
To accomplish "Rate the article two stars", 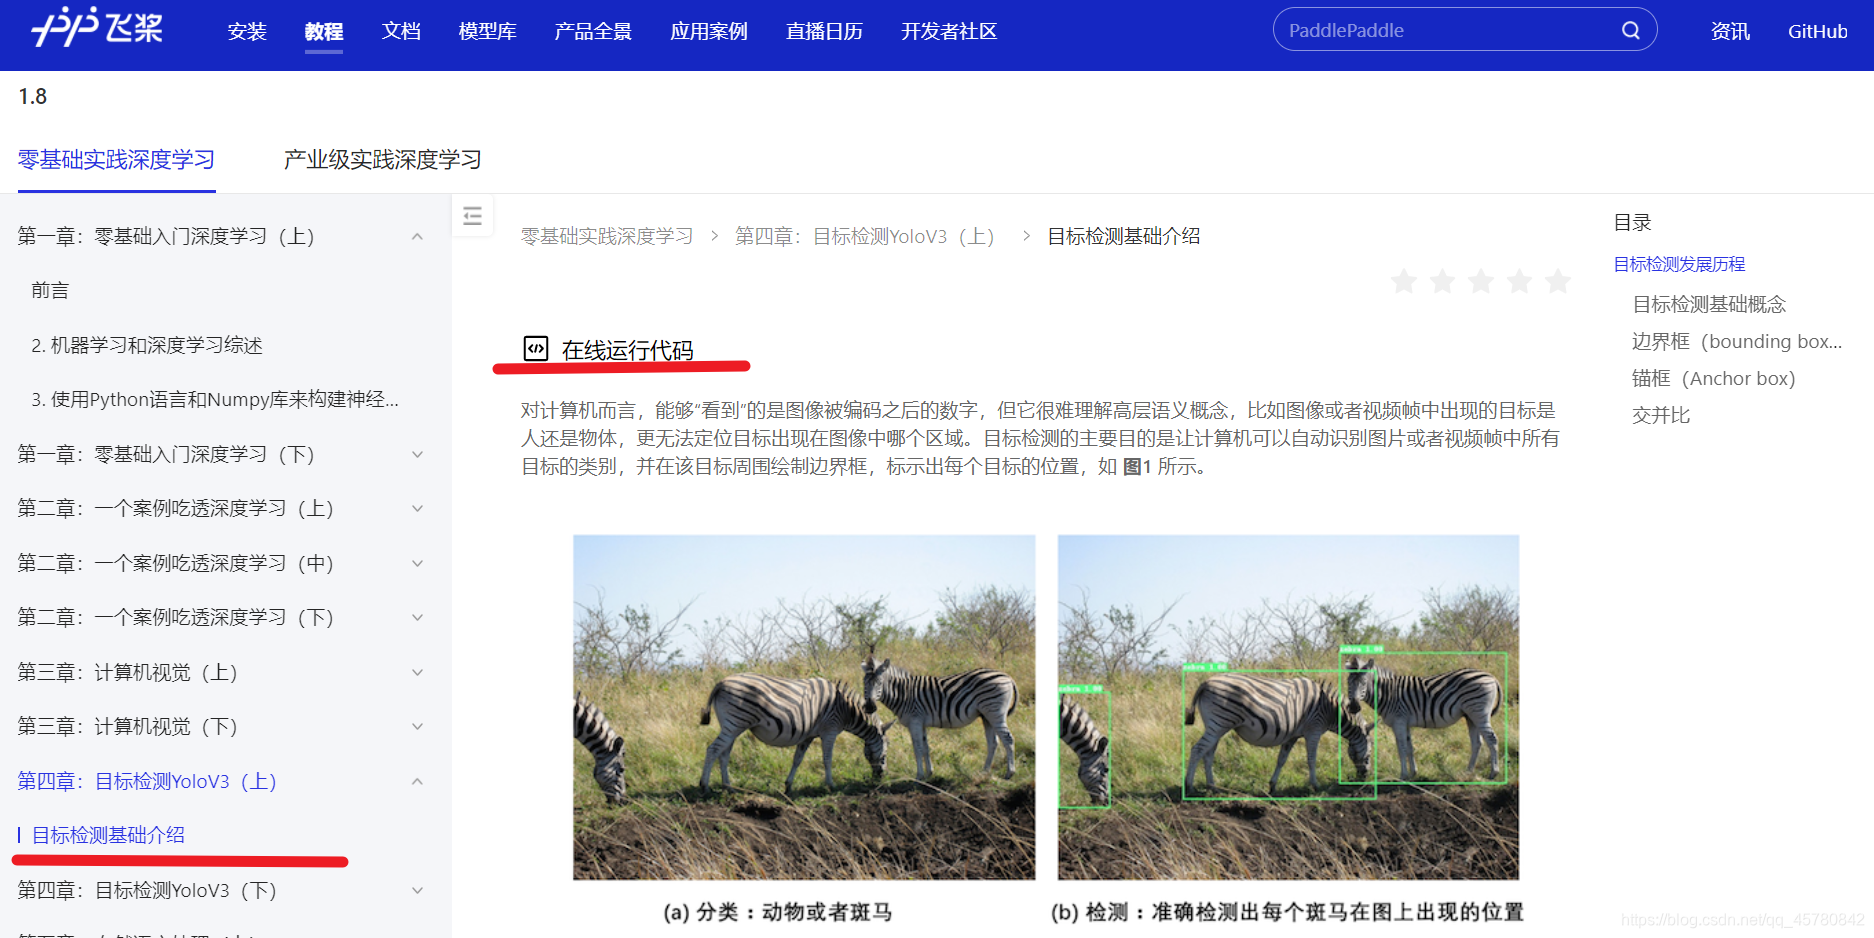I will tap(1442, 281).
